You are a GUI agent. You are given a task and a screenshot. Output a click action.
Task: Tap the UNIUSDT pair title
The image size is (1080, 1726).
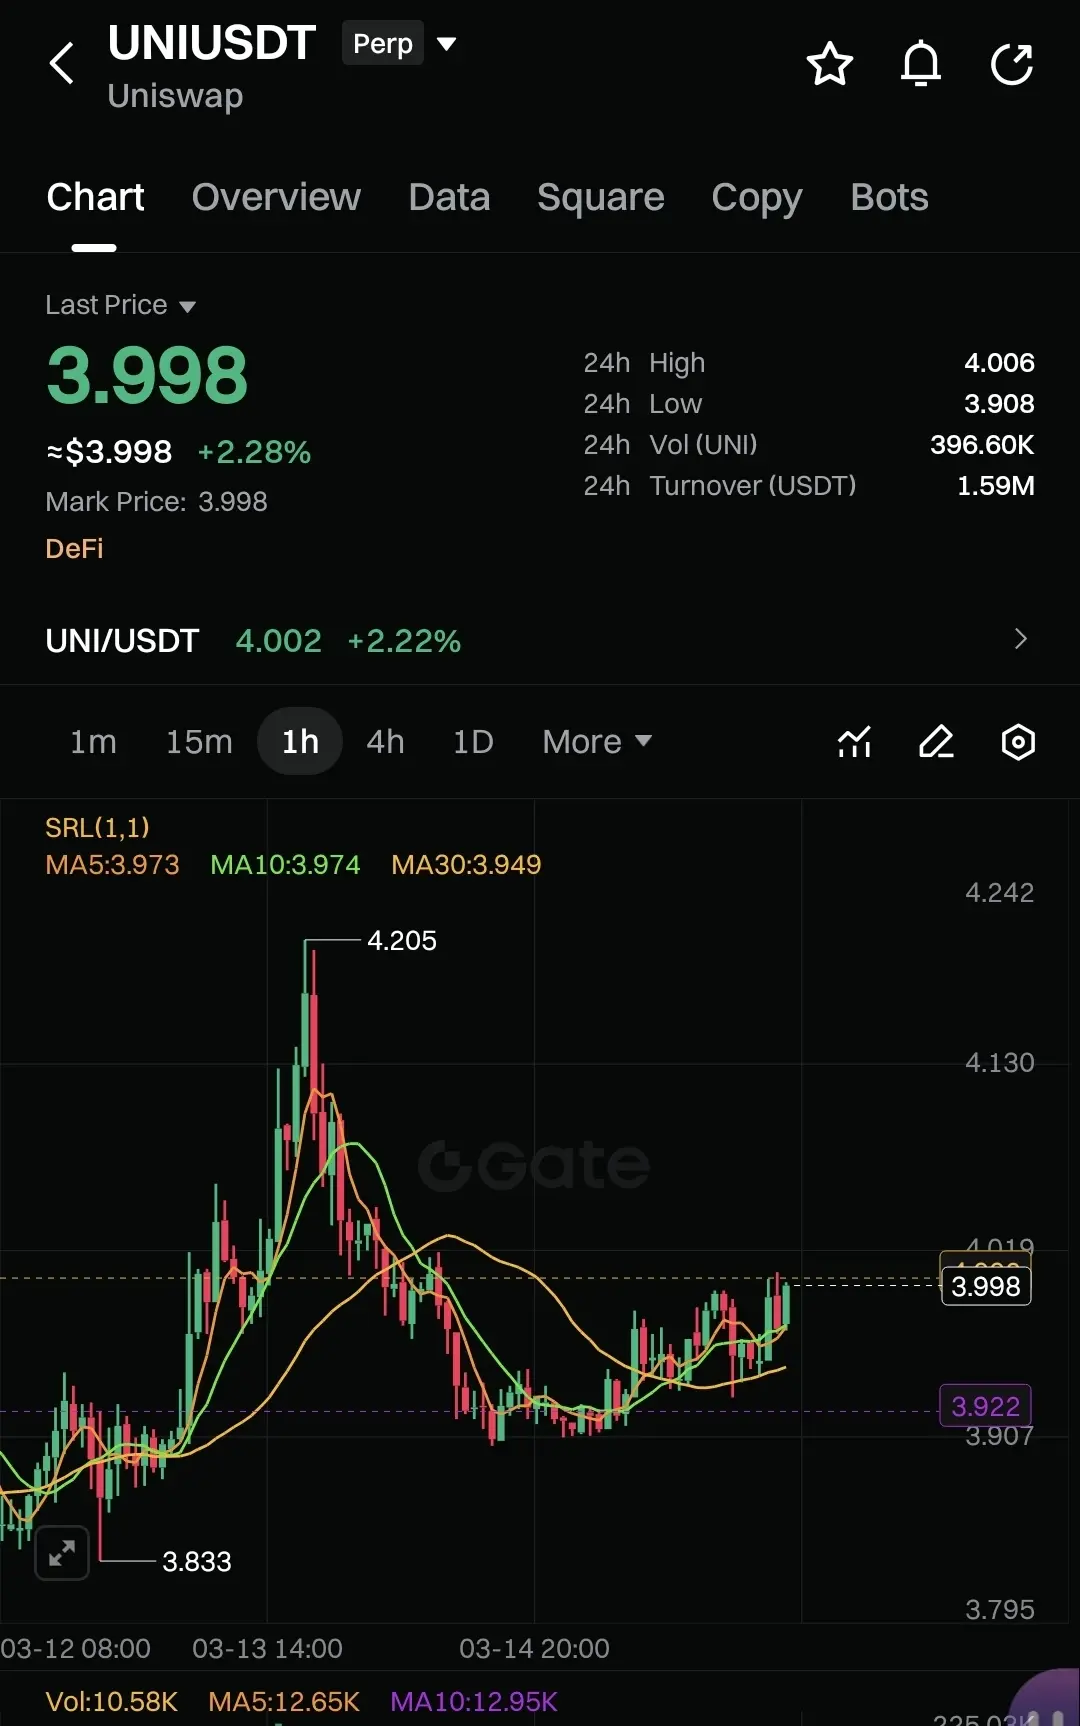click(x=211, y=43)
